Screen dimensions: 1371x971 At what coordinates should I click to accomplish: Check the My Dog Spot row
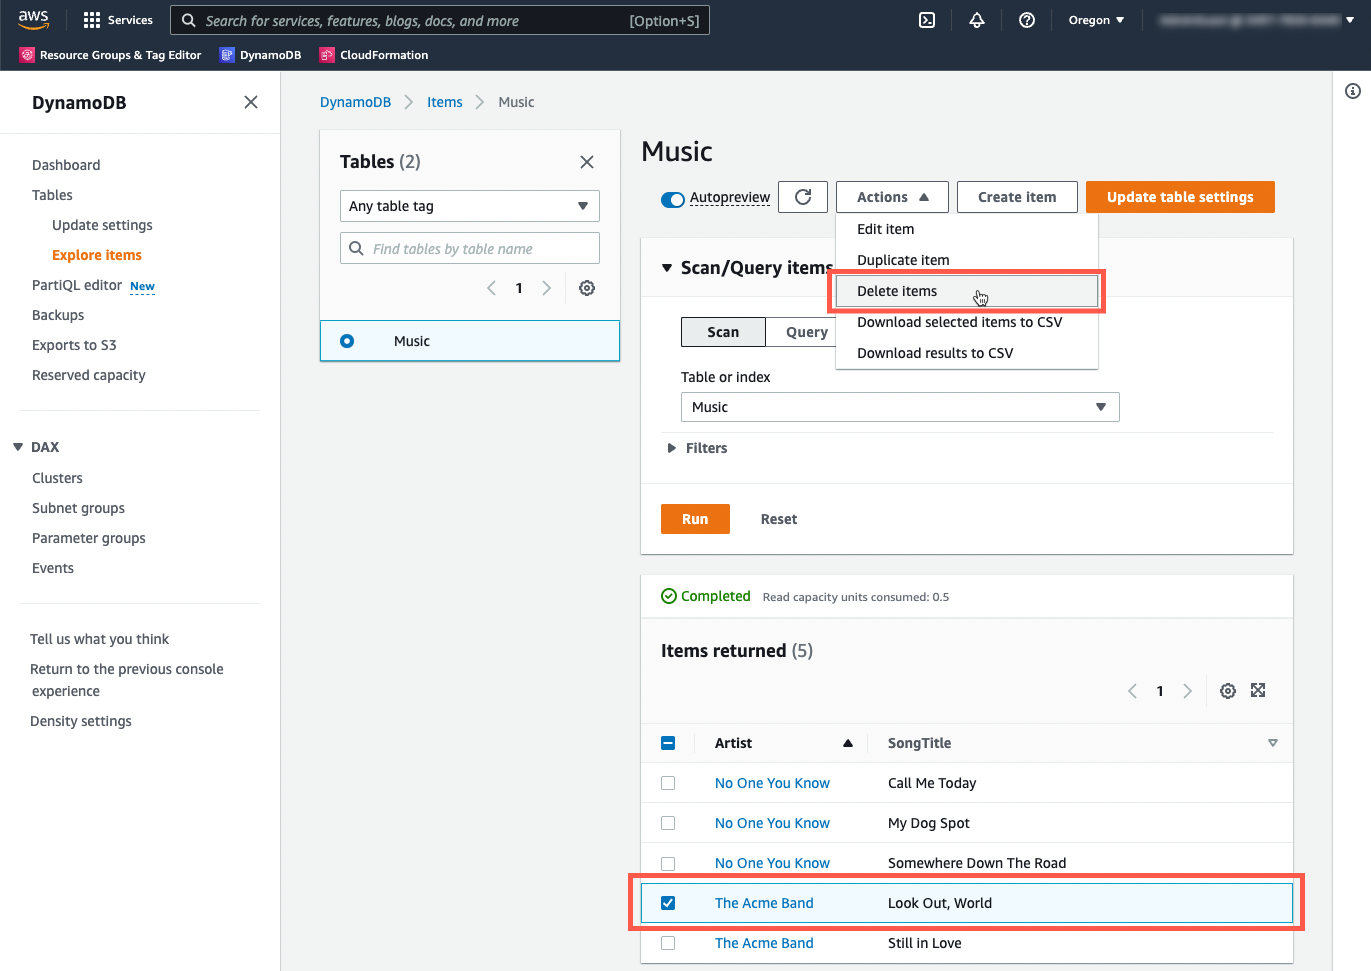668,823
